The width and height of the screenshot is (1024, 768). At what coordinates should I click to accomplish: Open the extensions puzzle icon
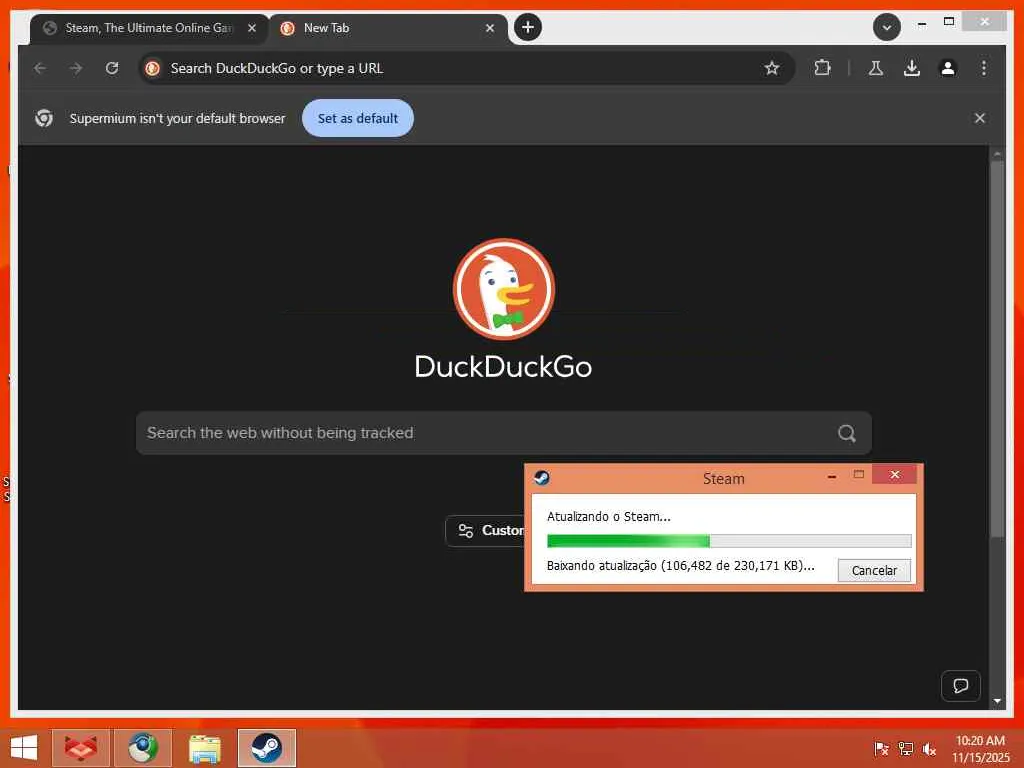coord(822,68)
